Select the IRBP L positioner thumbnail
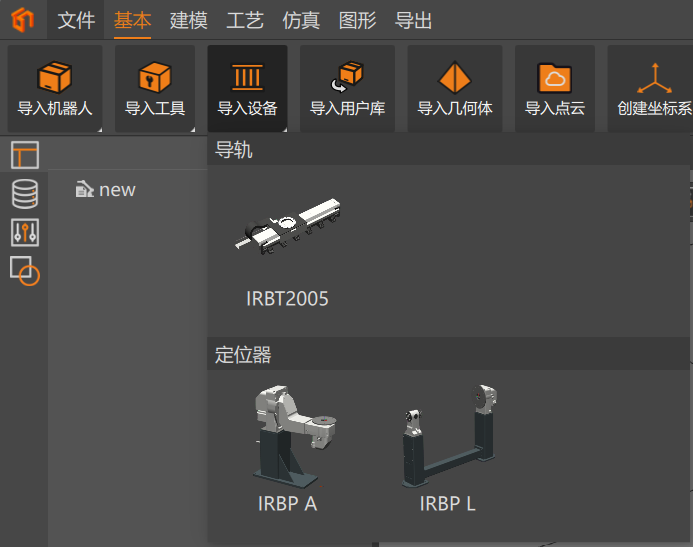 449,436
